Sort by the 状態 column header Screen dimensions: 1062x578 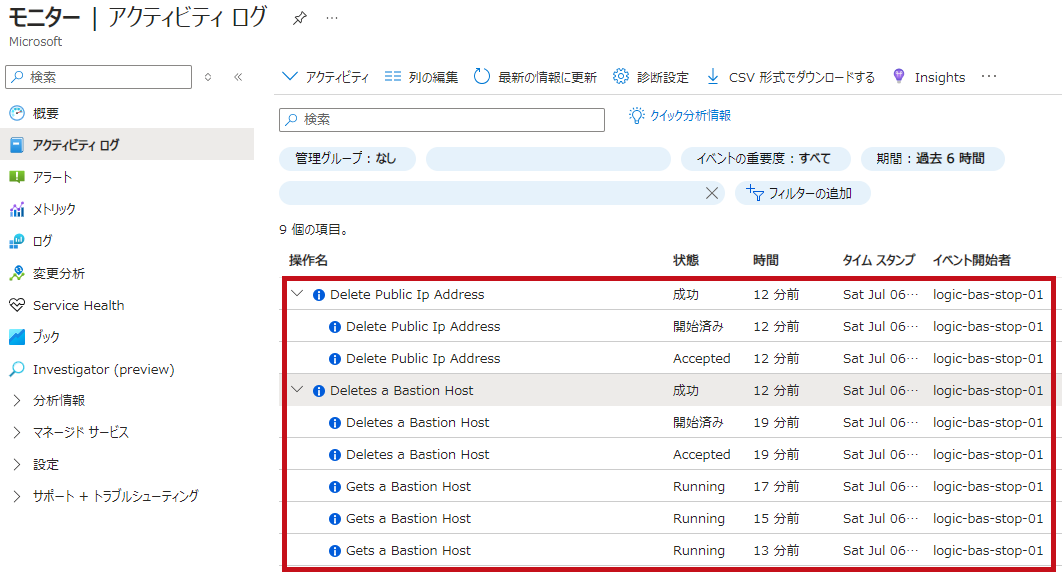pyautogui.click(x=685, y=260)
